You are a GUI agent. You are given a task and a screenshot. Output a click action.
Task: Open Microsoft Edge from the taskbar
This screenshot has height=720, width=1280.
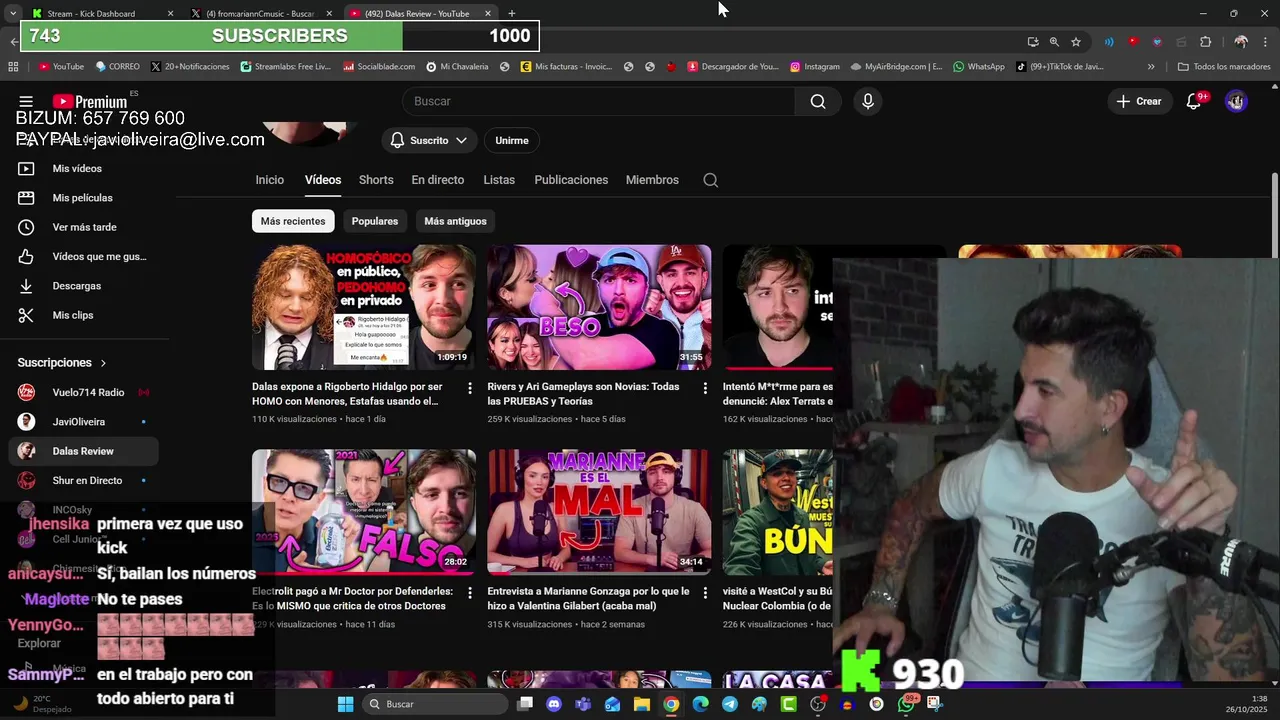[701, 704]
